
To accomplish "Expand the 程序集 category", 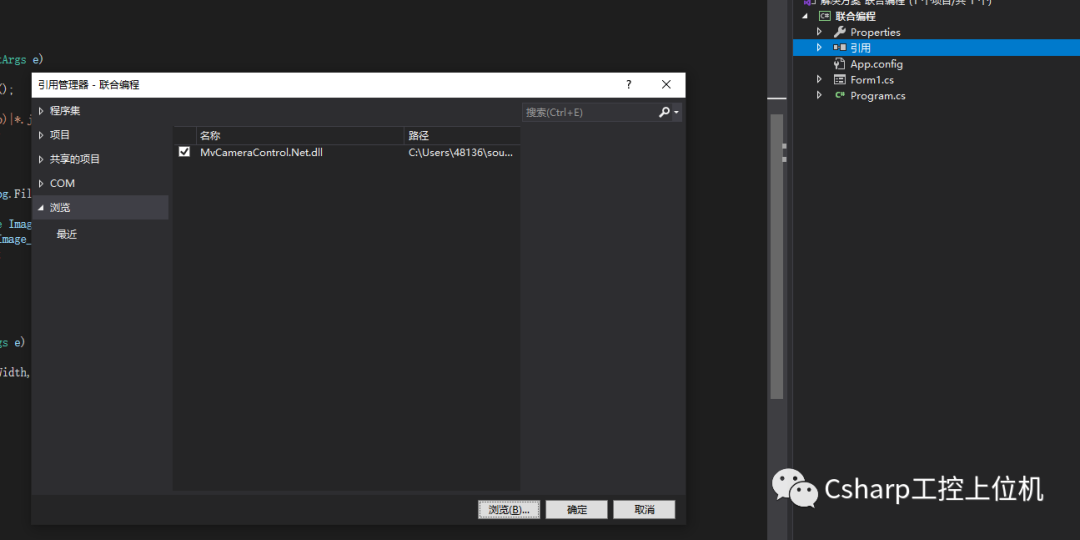I will (x=41, y=111).
